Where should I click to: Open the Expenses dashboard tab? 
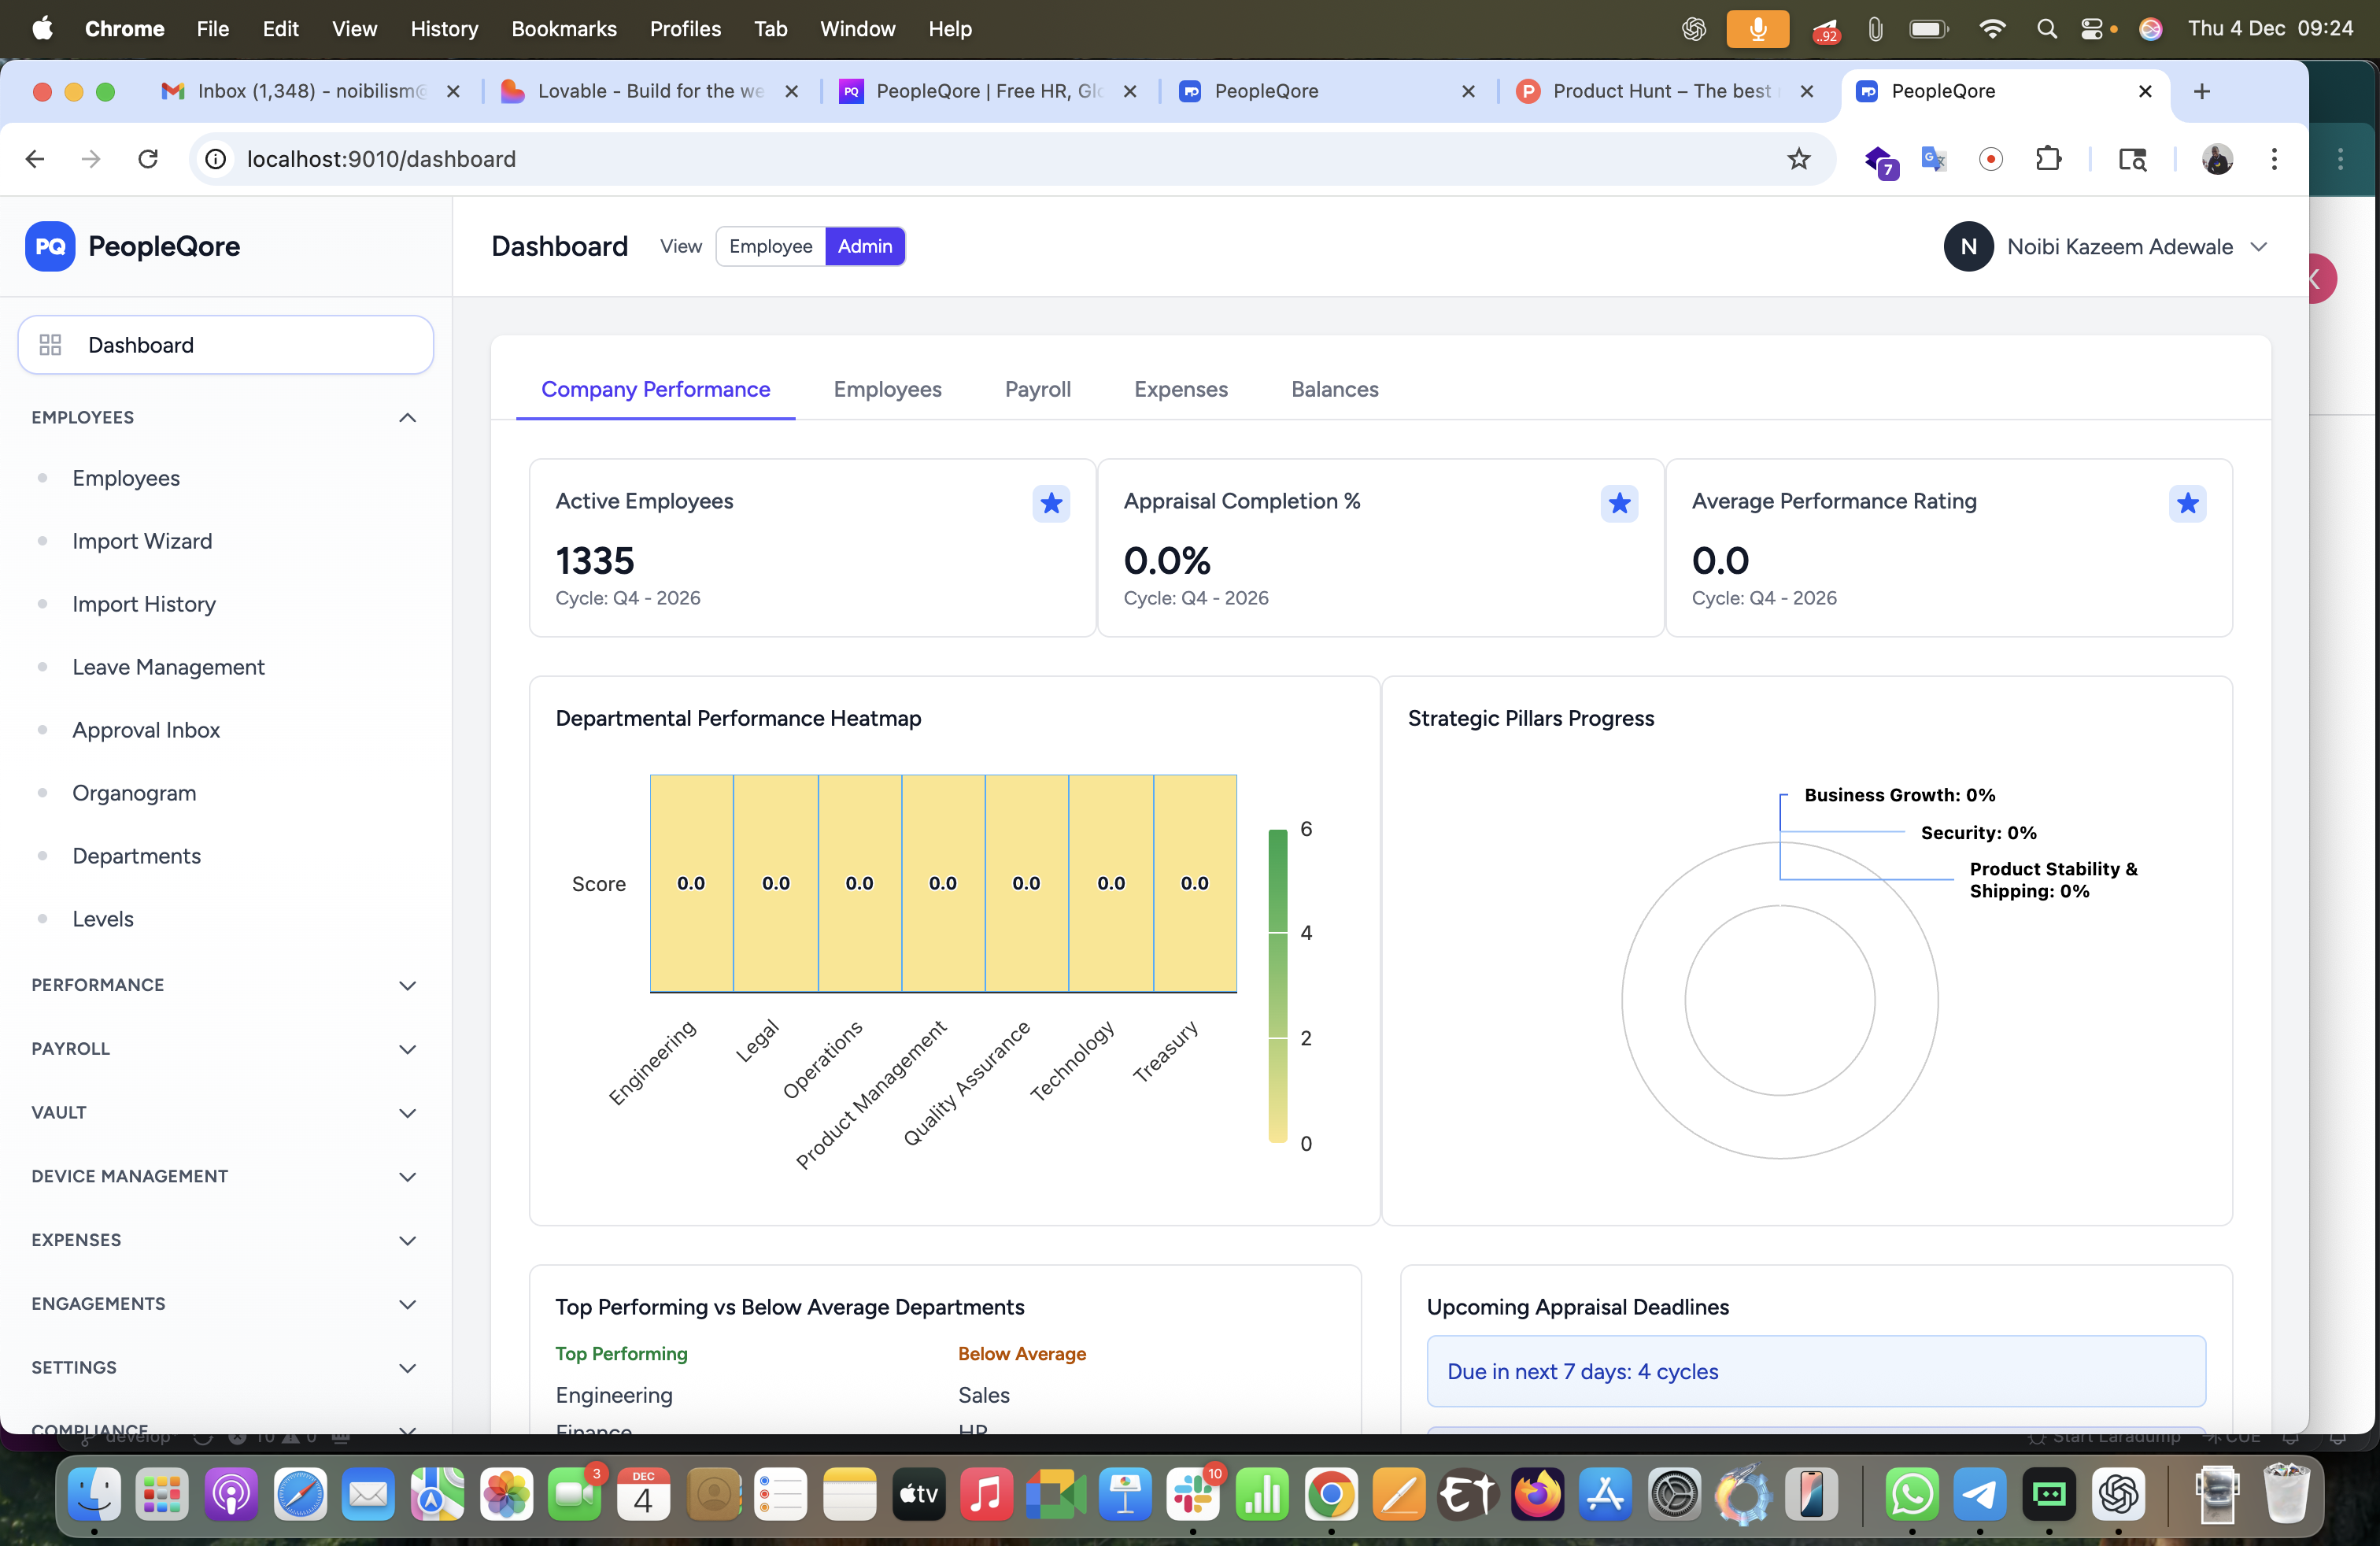coord(1180,389)
